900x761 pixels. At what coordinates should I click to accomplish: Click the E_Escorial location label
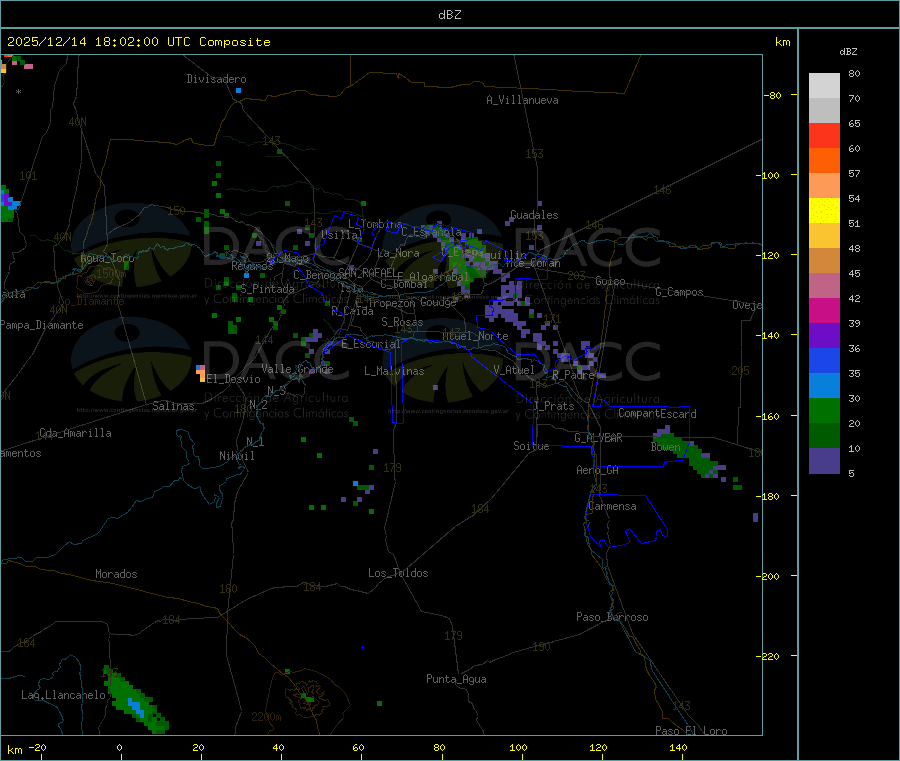point(371,344)
